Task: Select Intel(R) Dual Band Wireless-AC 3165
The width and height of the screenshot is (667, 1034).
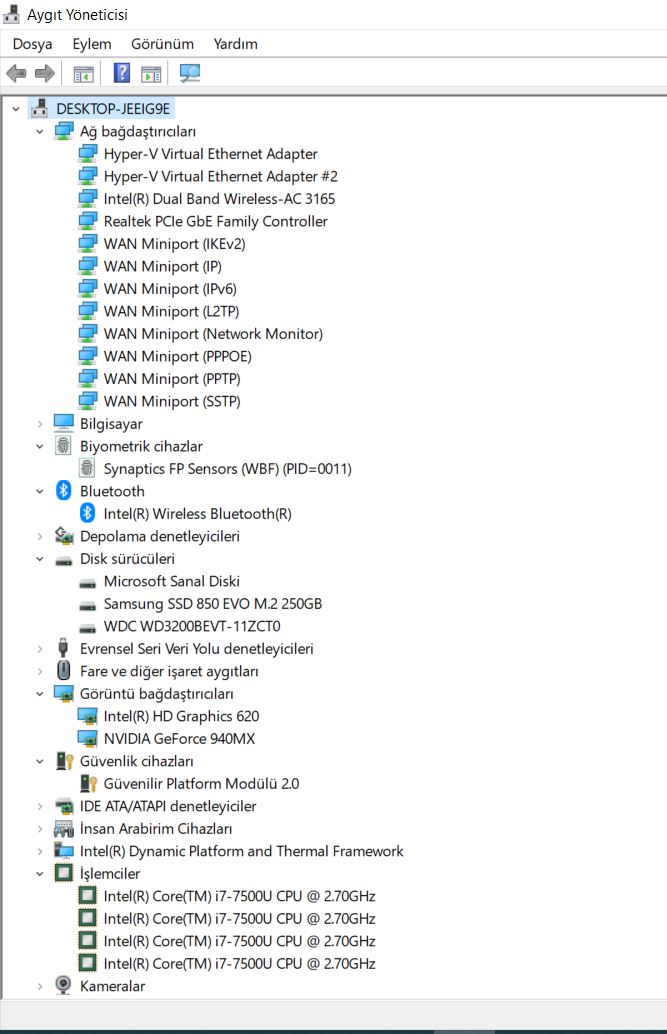Action: pyautogui.click(x=219, y=198)
